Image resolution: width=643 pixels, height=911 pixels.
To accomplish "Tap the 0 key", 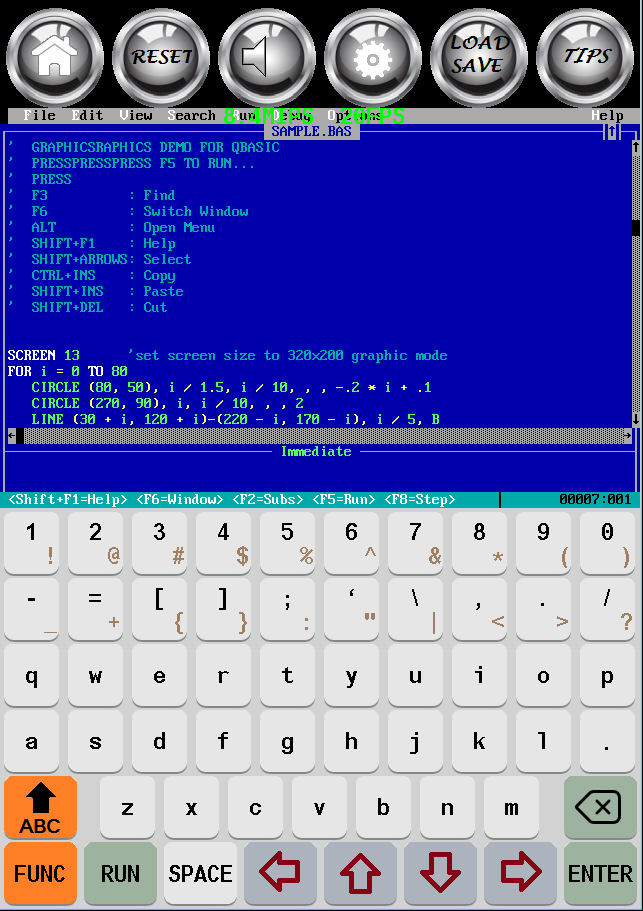I will (x=607, y=543).
